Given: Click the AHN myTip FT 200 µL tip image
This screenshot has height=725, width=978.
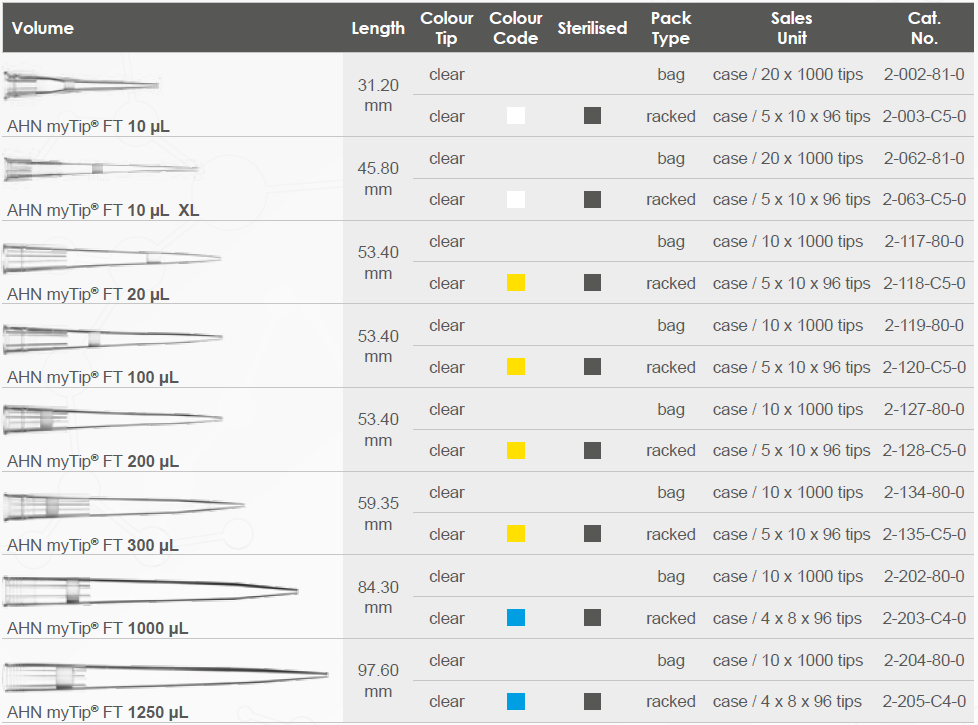Looking at the screenshot, I should [113, 419].
